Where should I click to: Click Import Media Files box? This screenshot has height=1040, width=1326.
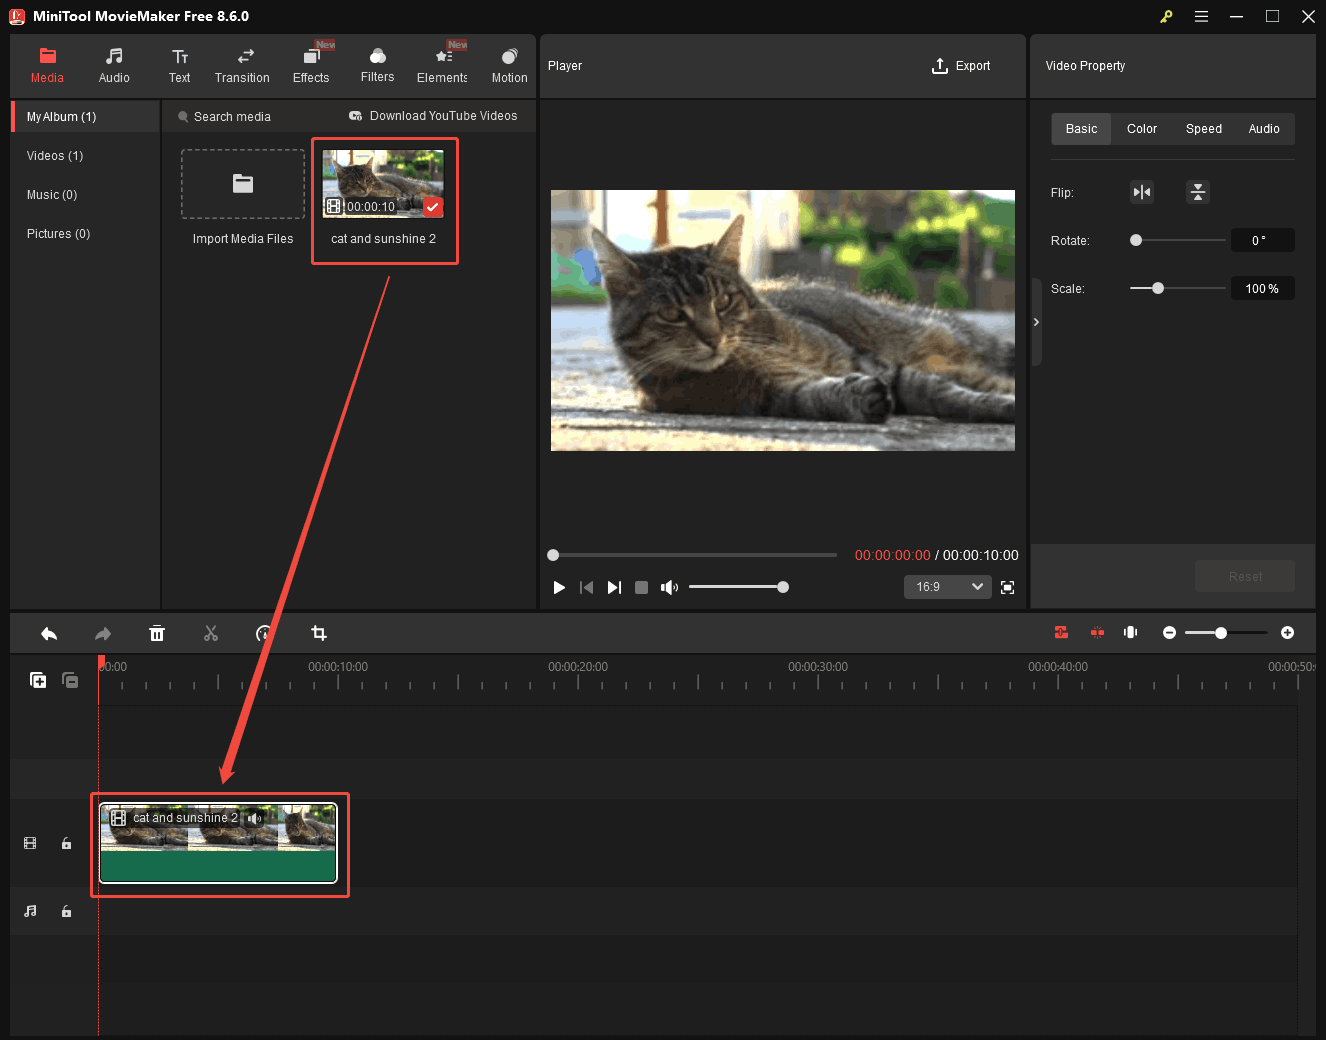[x=243, y=184]
